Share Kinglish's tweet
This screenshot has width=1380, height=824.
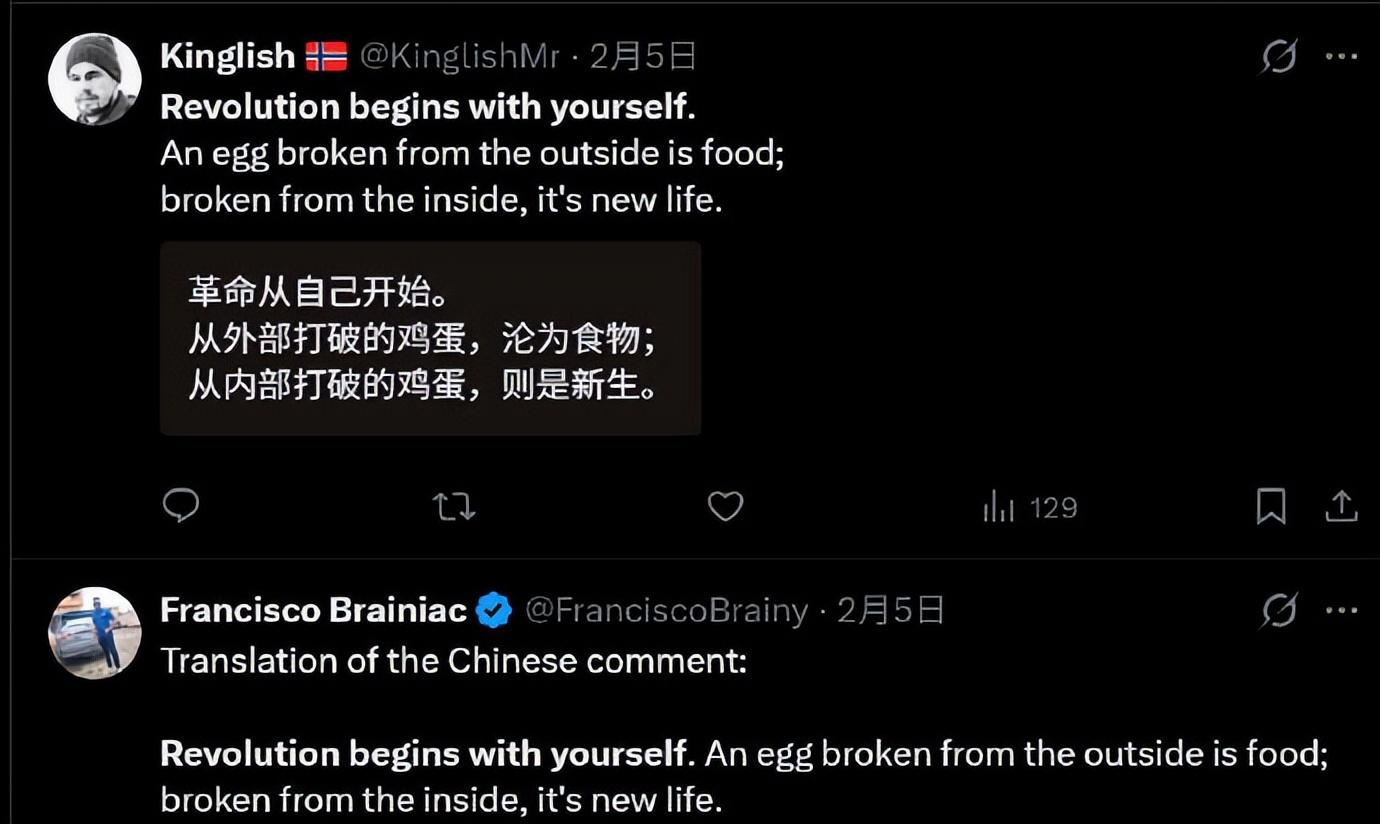[x=1341, y=507]
